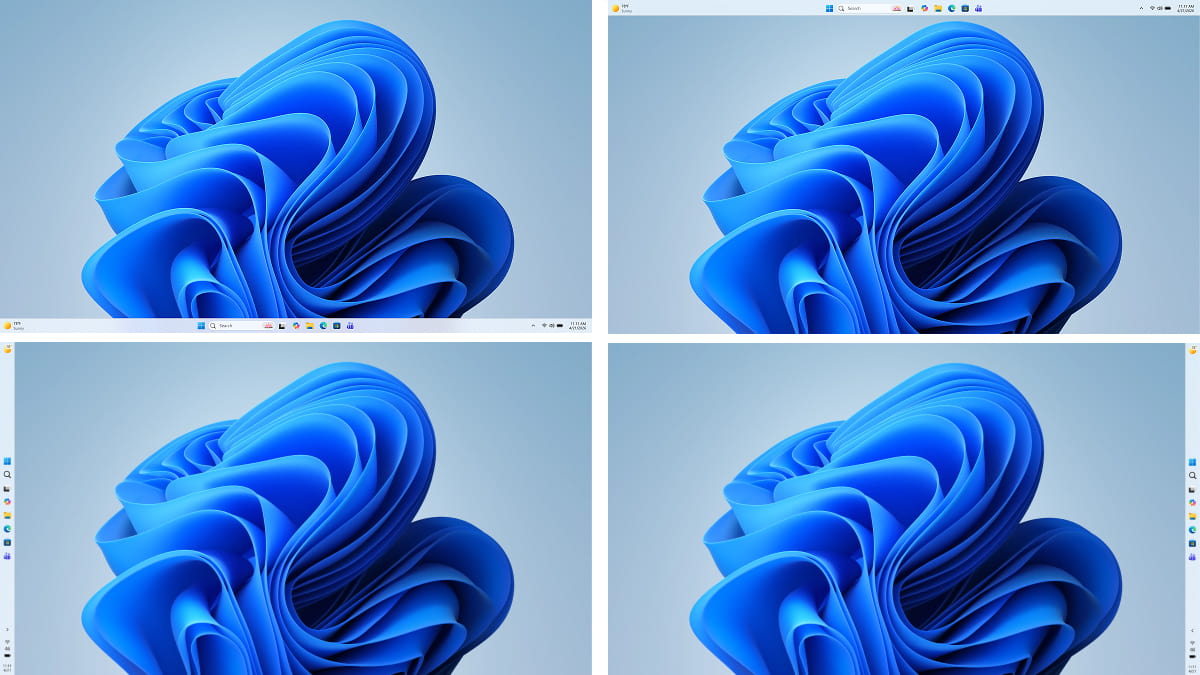Click the Start button on the right taskbar
The width and height of the screenshot is (1200, 675).
[1192, 461]
